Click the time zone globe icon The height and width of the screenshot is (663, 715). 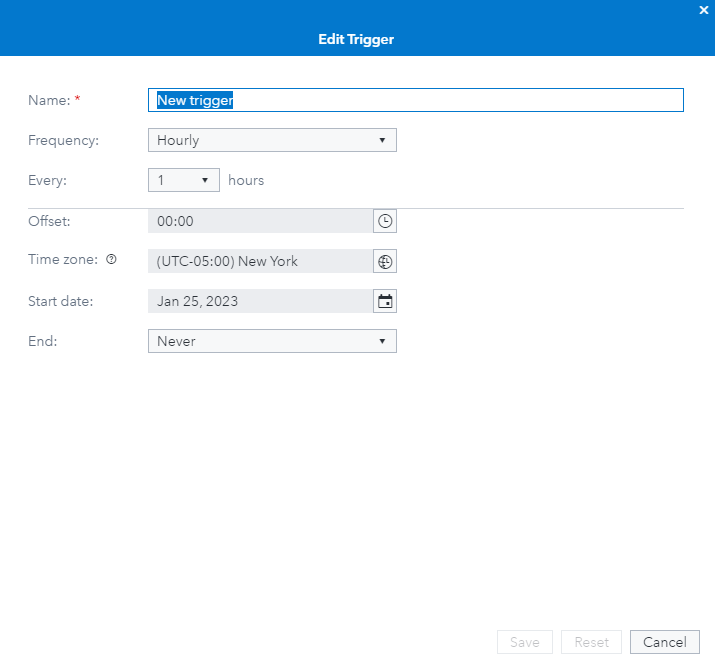point(385,261)
